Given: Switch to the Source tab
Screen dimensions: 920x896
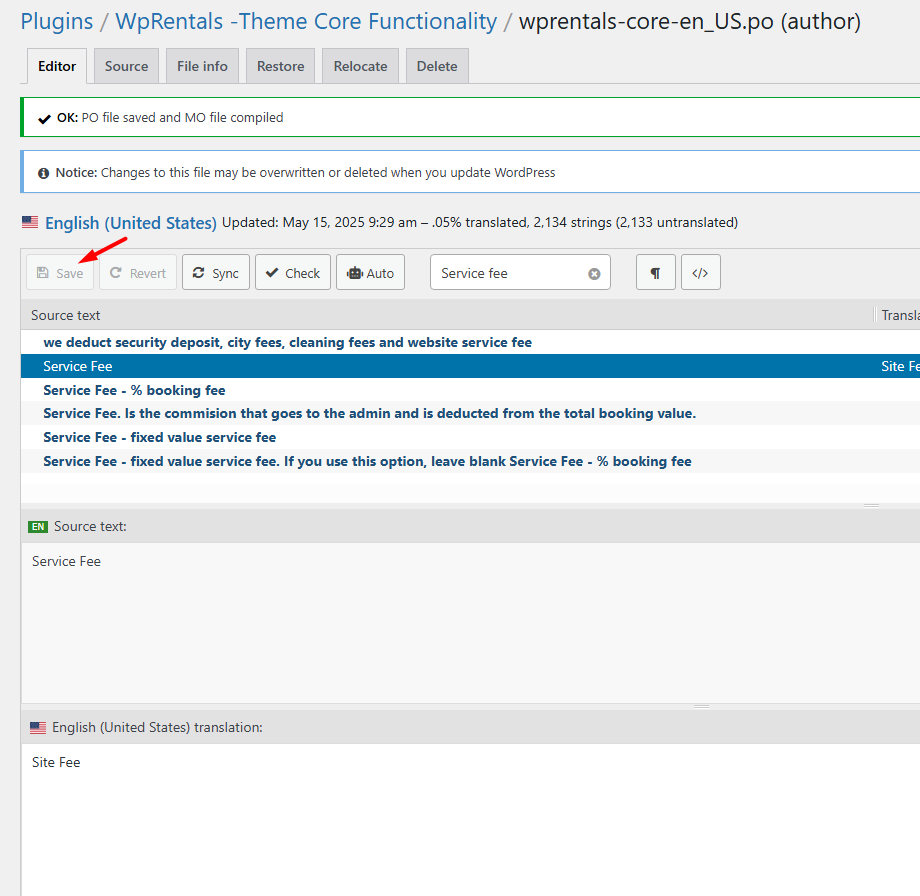Looking at the screenshot, I should [x=126, y=66].
